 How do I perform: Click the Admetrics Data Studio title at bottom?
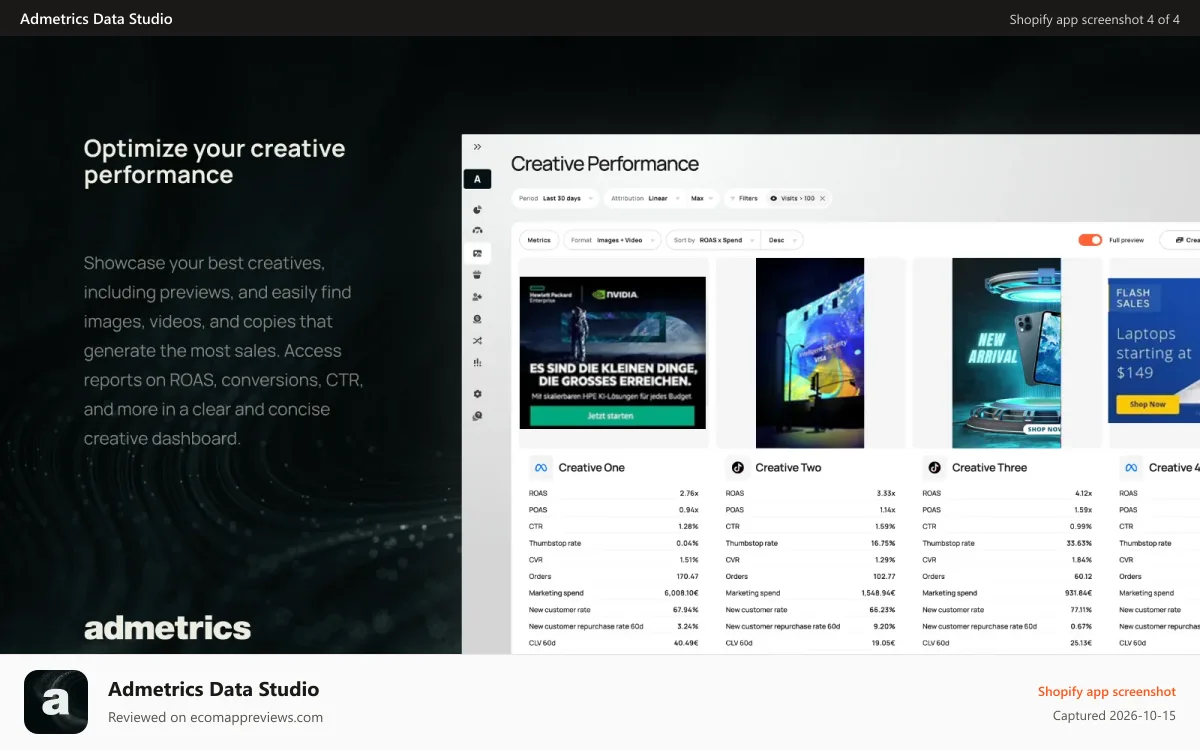[x=214, y=689]
